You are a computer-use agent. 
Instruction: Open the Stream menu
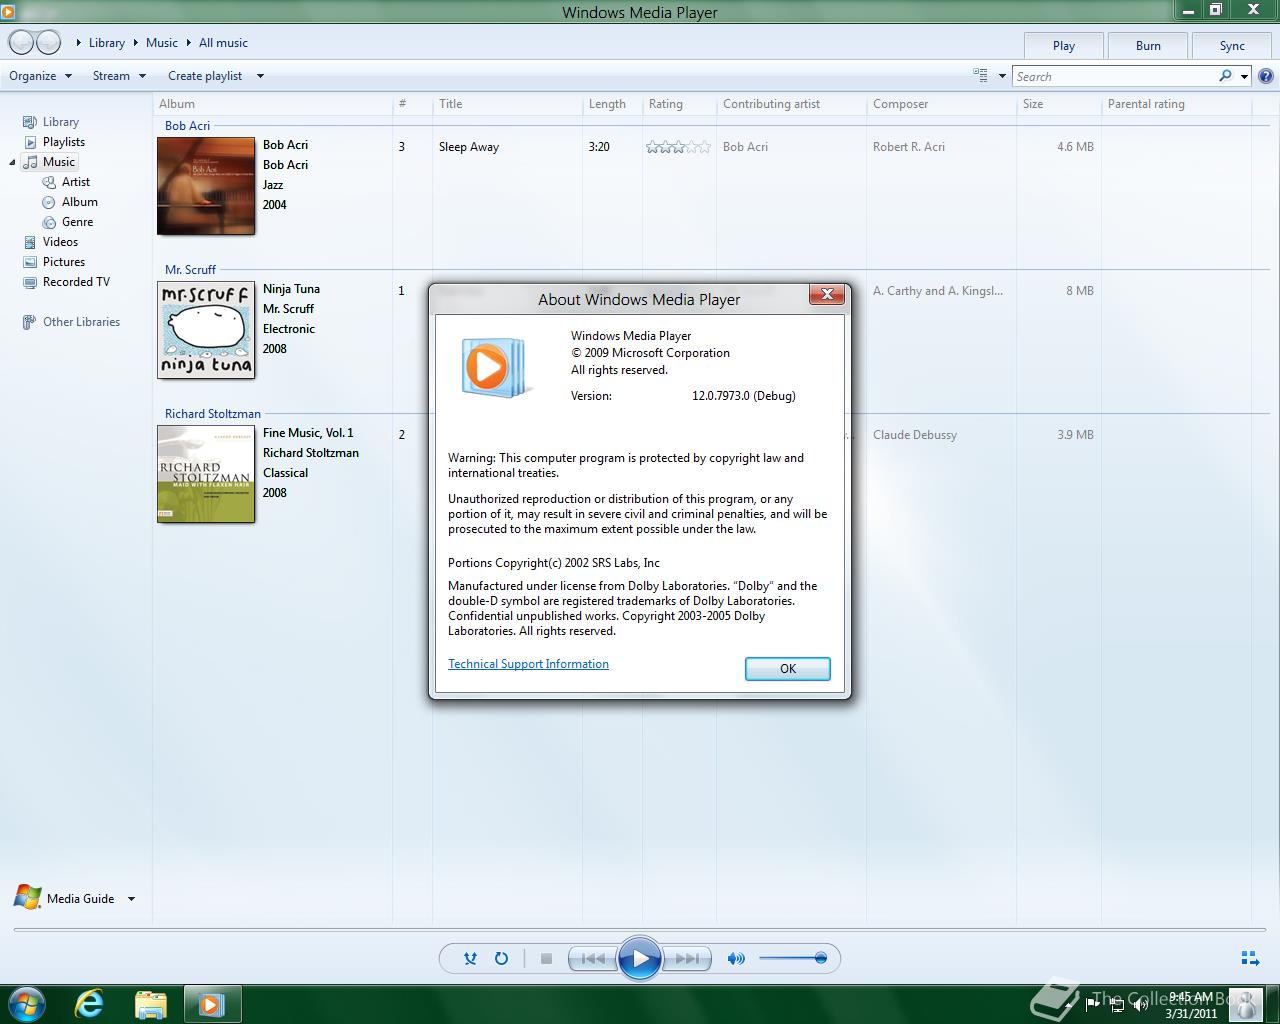point(119,76)
